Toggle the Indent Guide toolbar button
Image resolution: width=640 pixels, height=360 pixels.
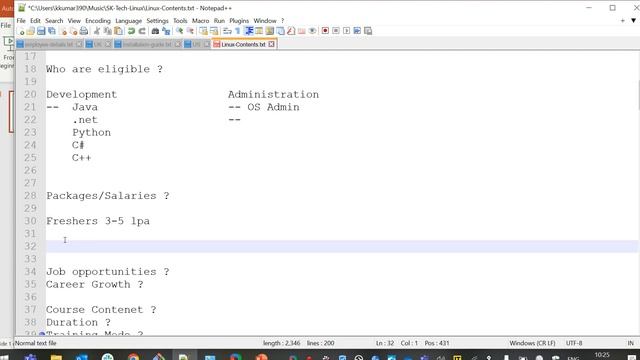point(249,31)
